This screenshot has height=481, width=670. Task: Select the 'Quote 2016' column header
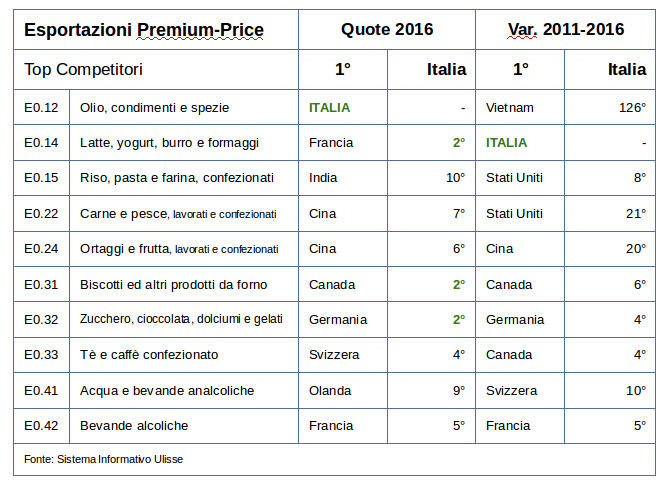point(387,29)
